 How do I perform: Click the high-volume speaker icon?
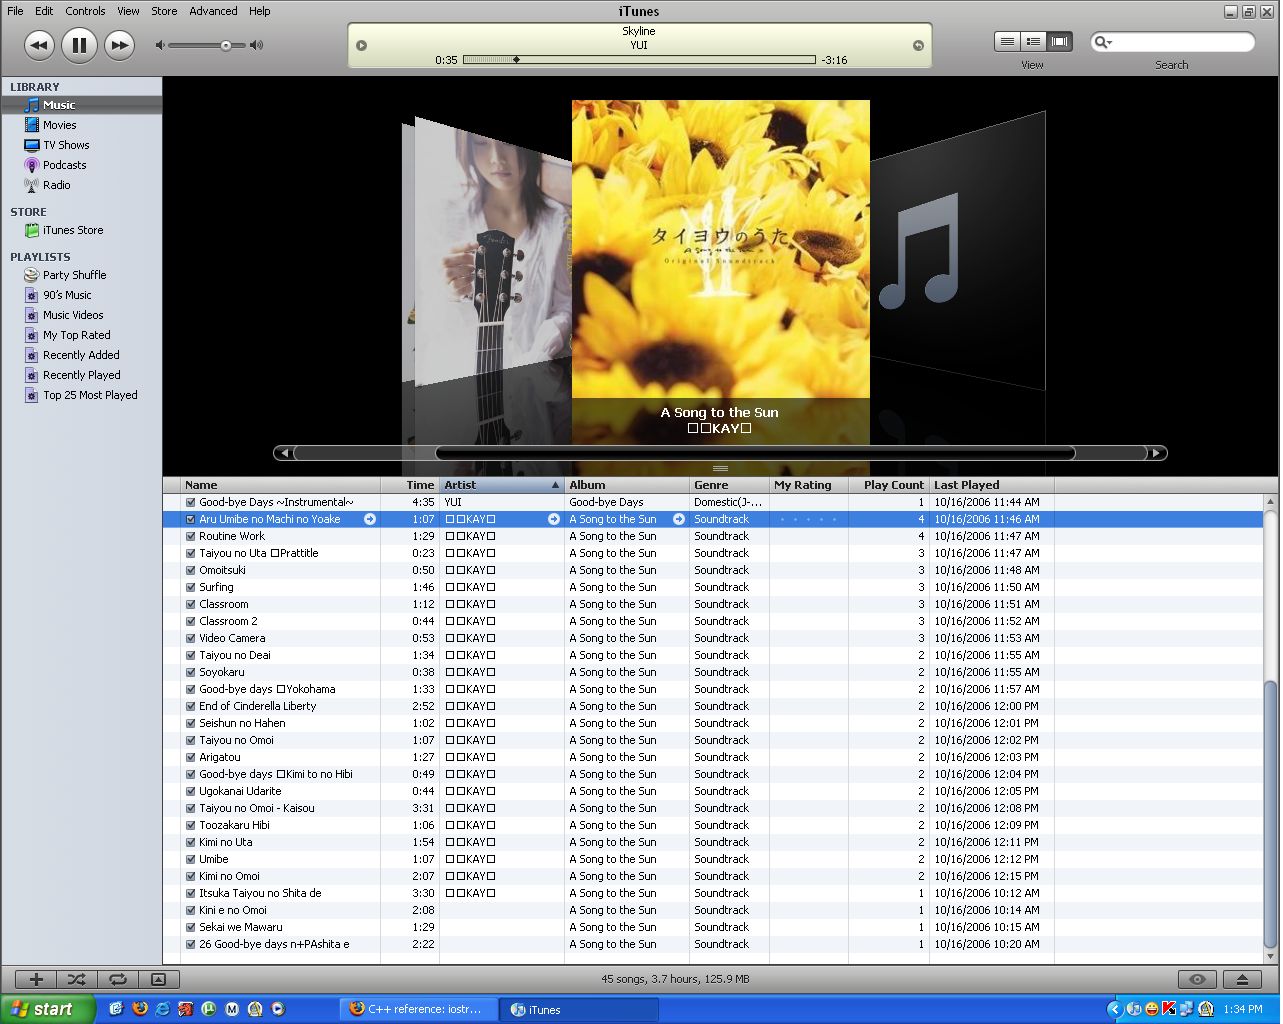click(x=257, y=45)
